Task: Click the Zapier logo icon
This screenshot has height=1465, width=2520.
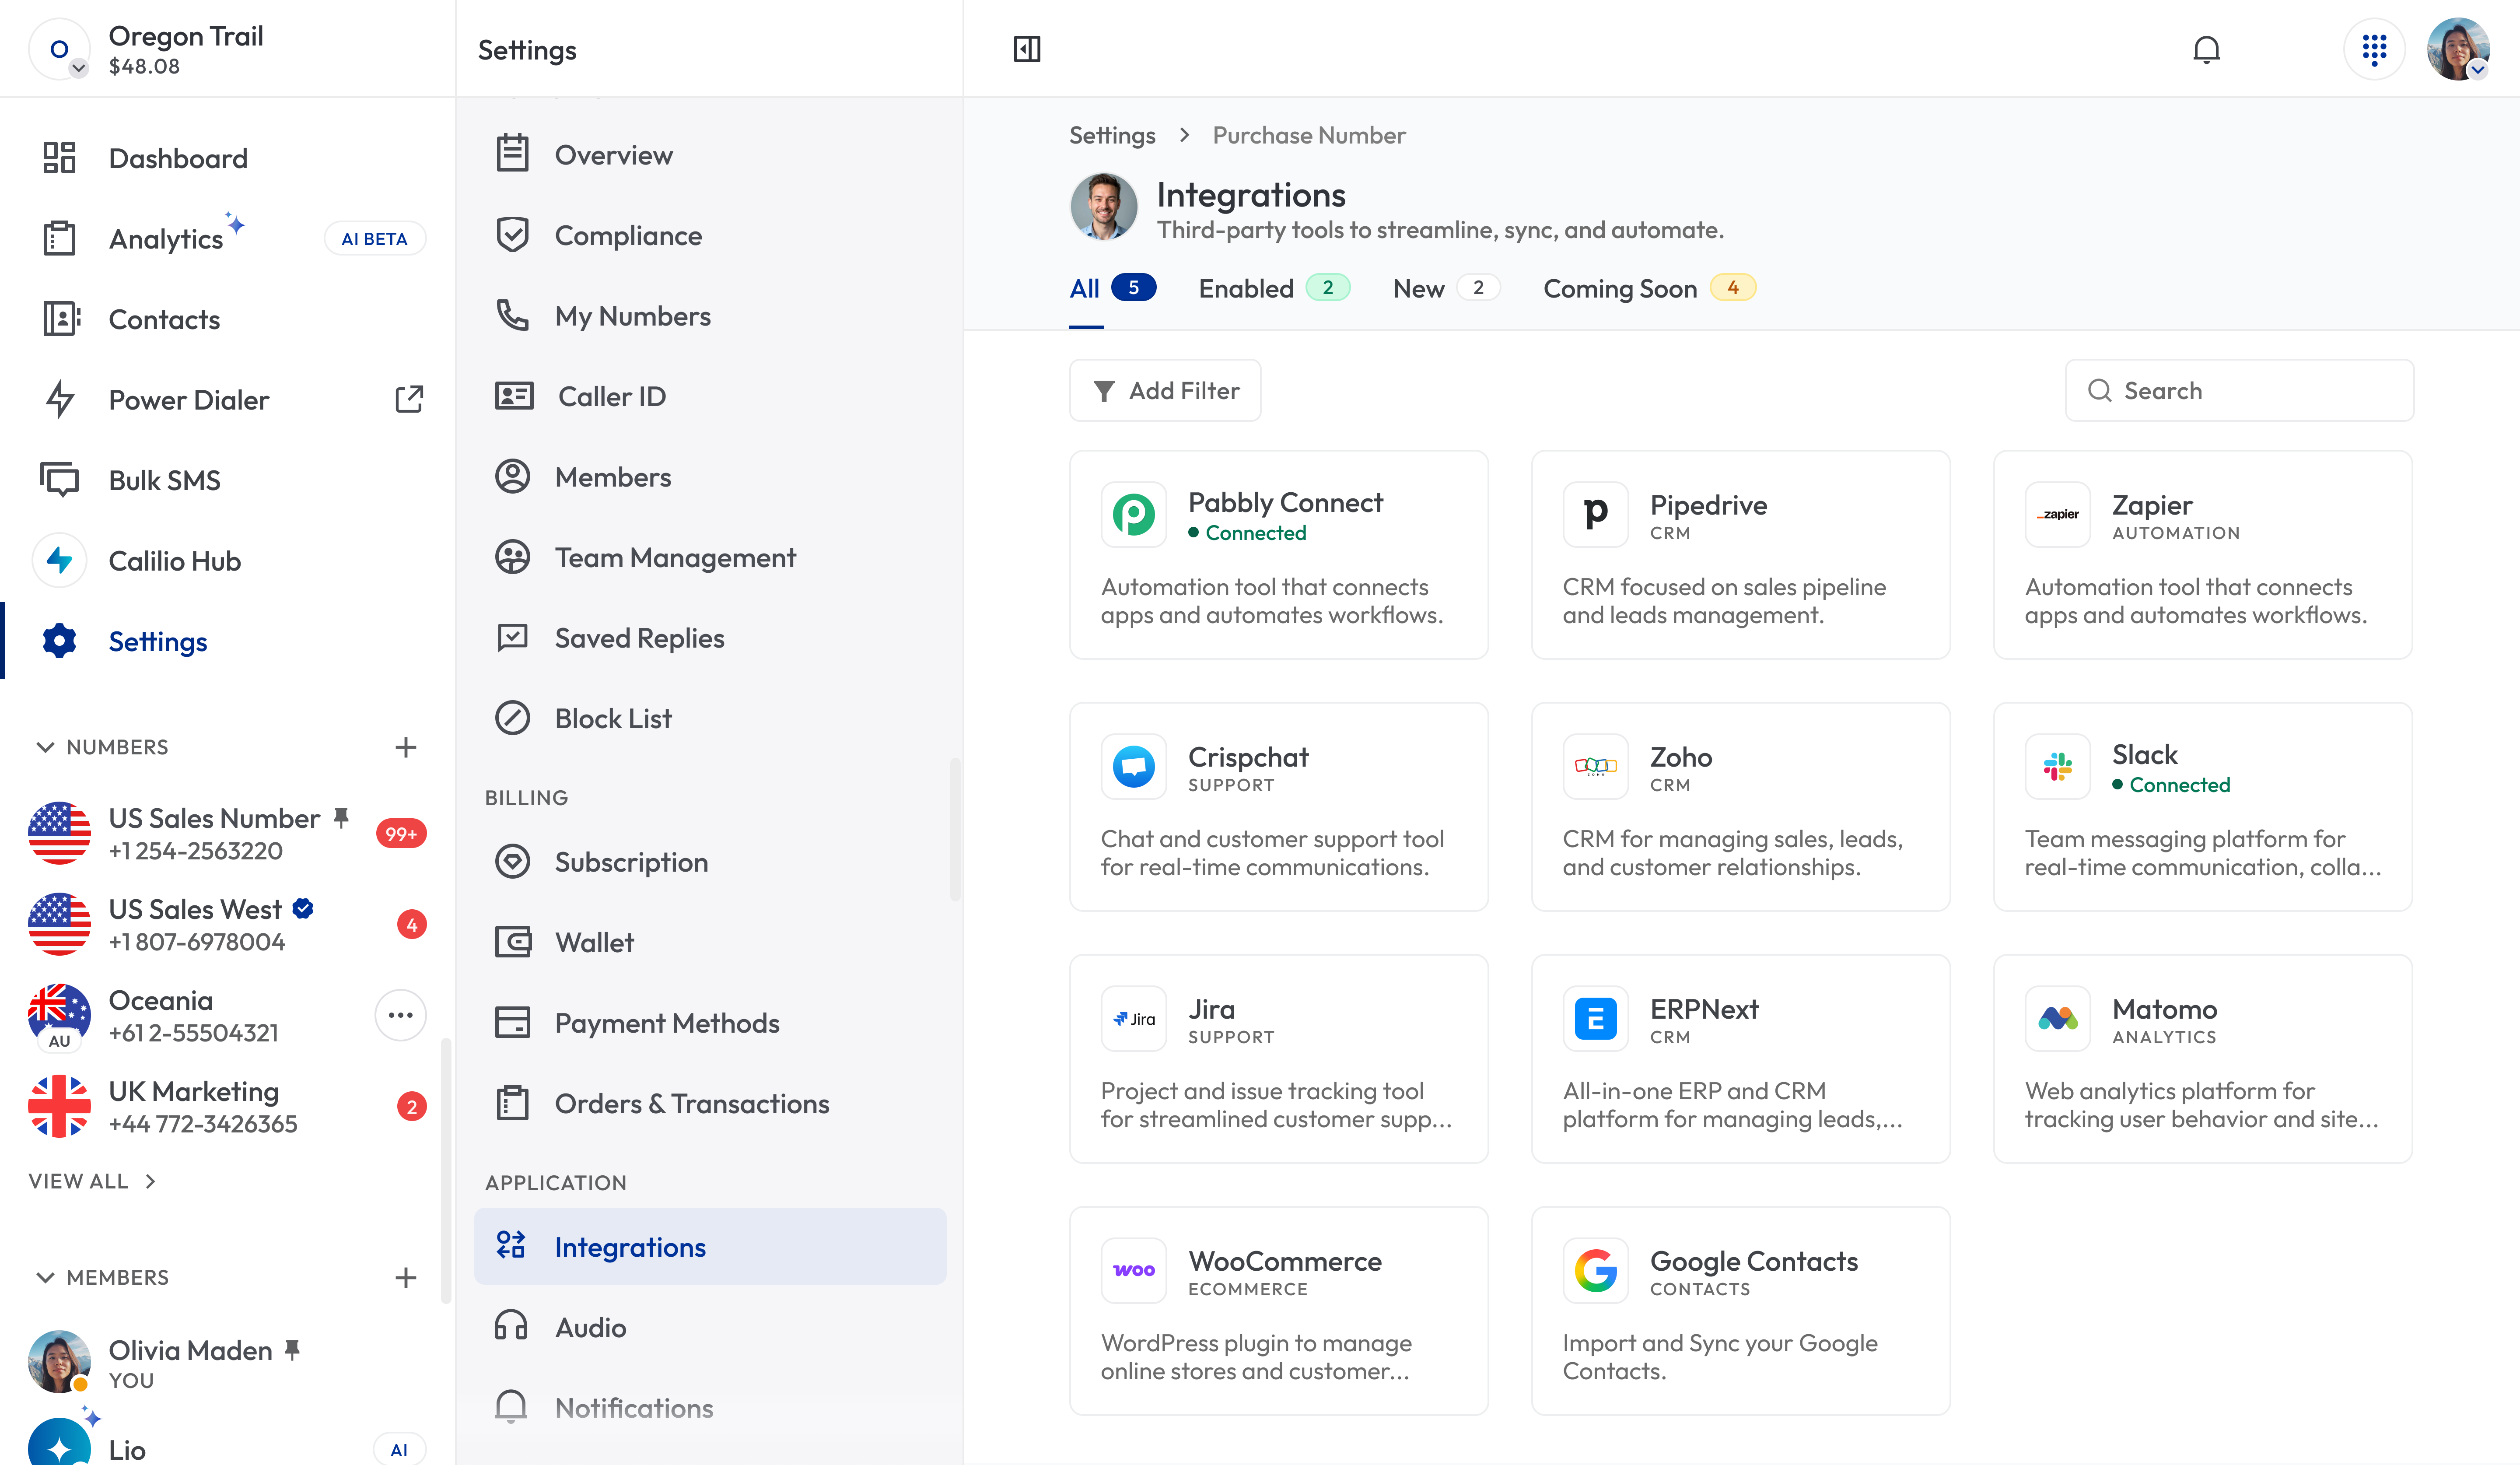Action: 2057,514
